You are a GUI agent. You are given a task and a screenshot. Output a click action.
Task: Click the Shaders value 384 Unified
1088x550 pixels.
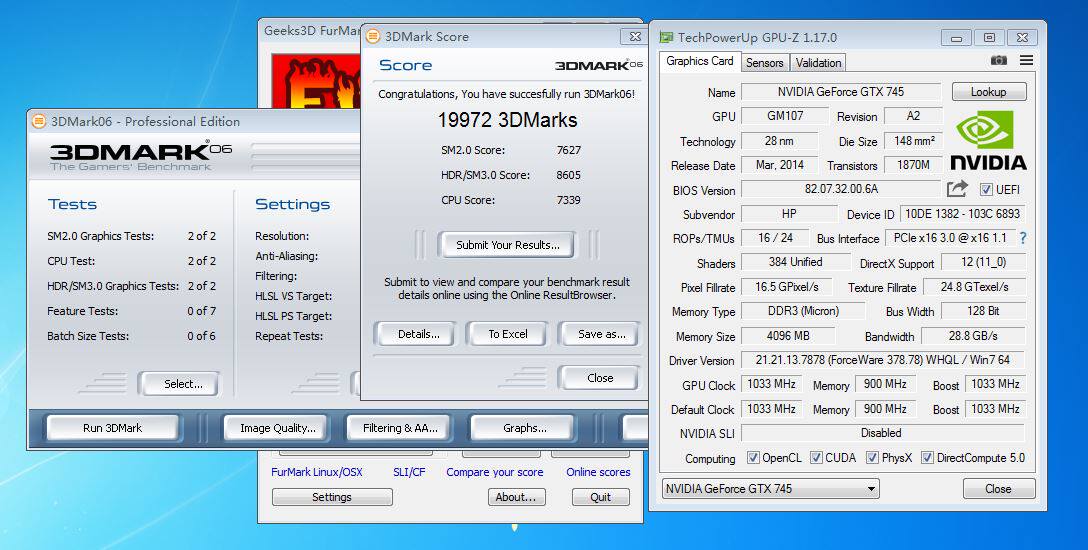[795, 262]
